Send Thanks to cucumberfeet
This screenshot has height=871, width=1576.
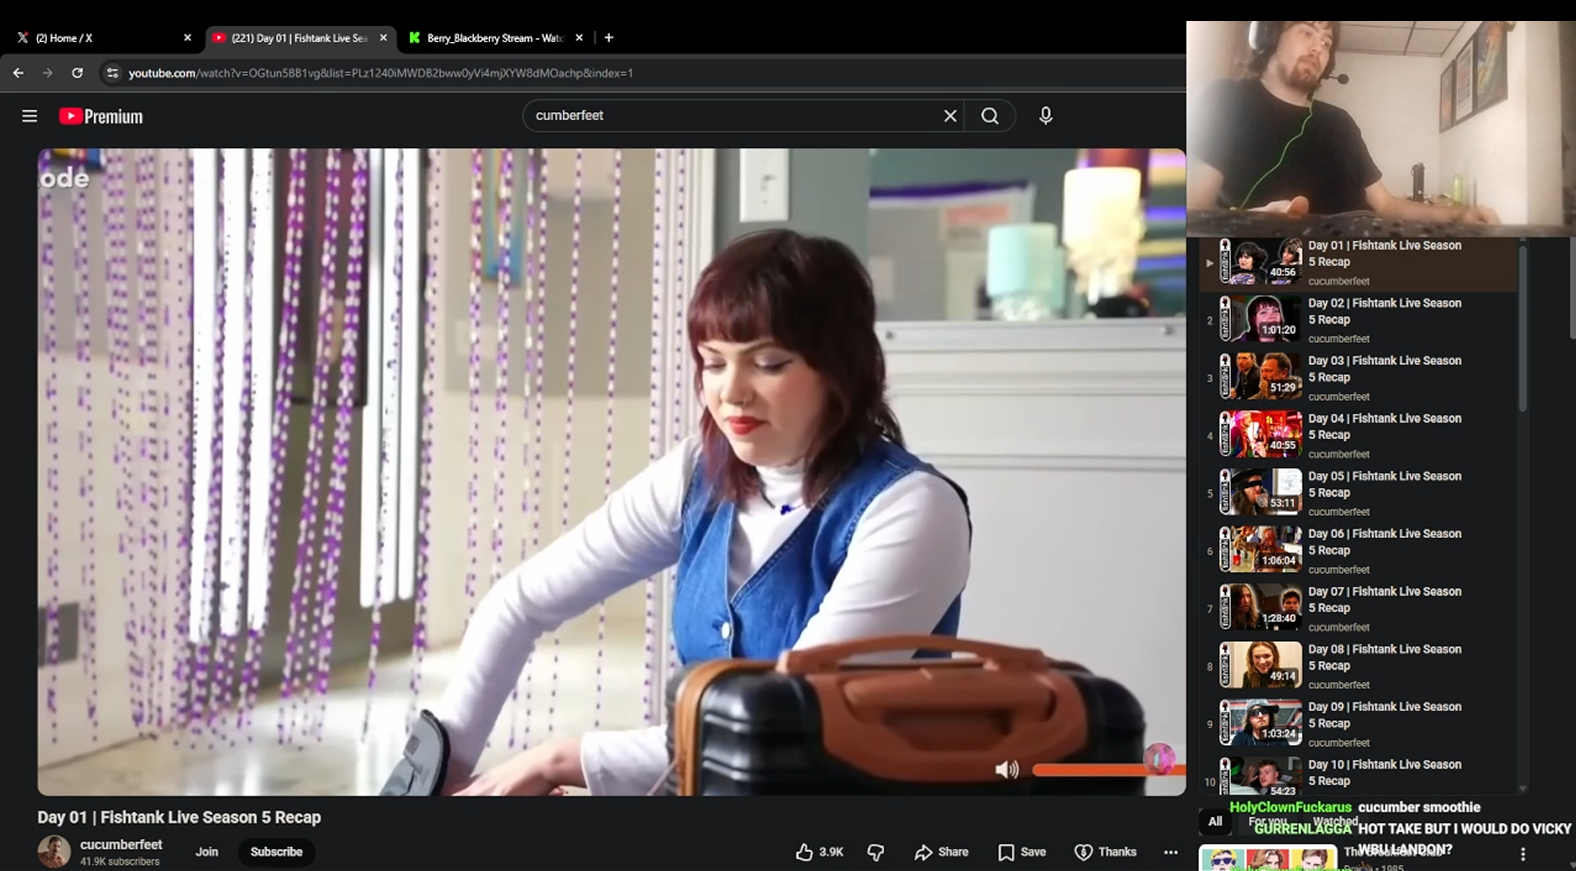[x=1105, y=852]
